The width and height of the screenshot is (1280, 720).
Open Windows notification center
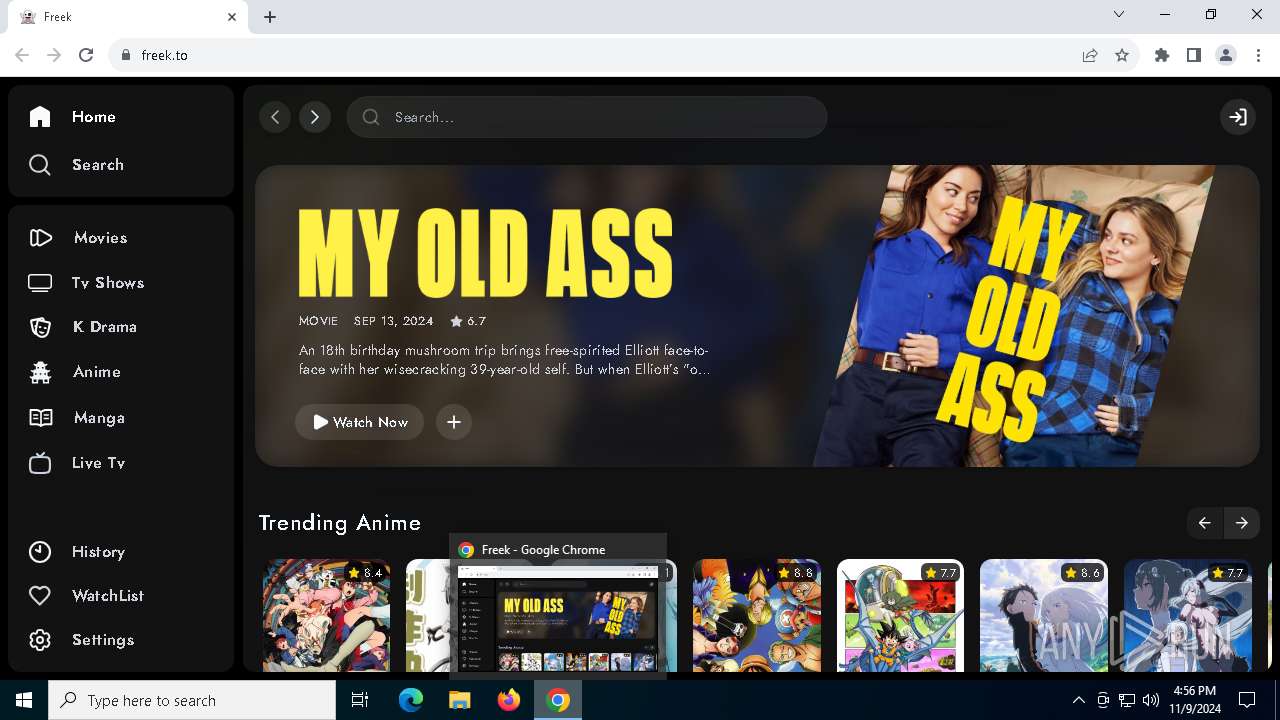coord(1248,701)
